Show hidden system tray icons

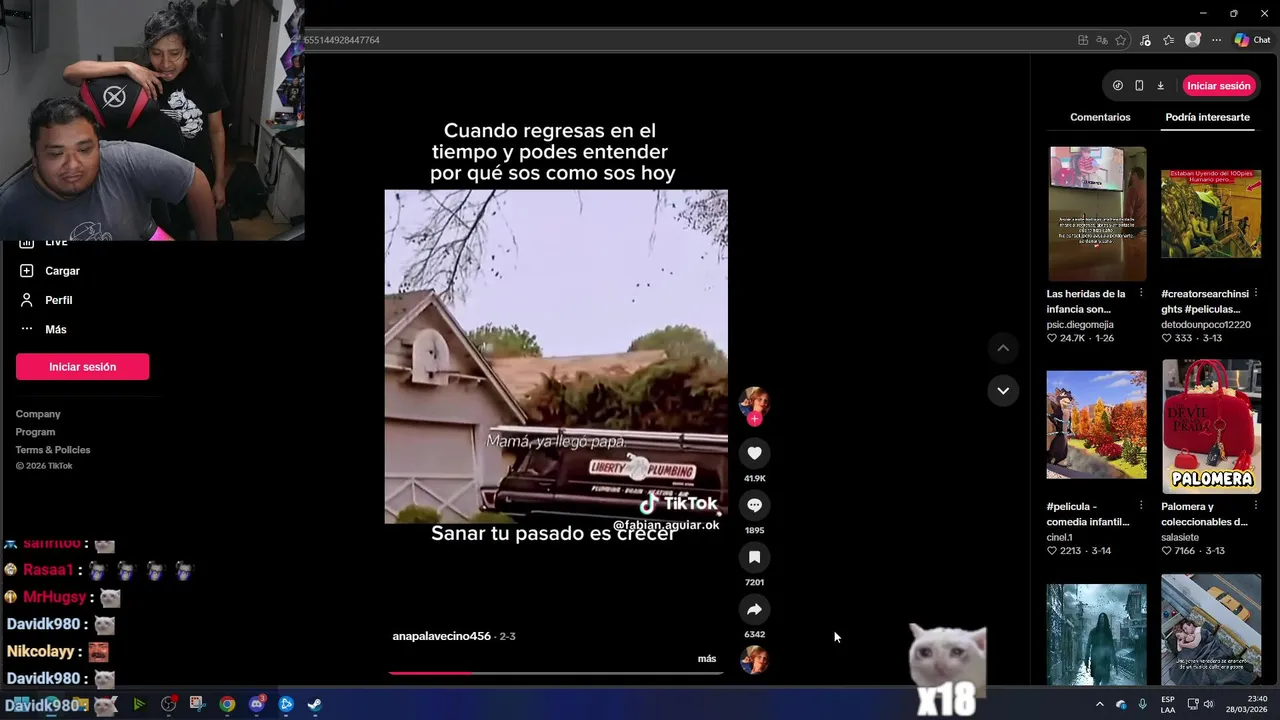tap(1100, 704)
